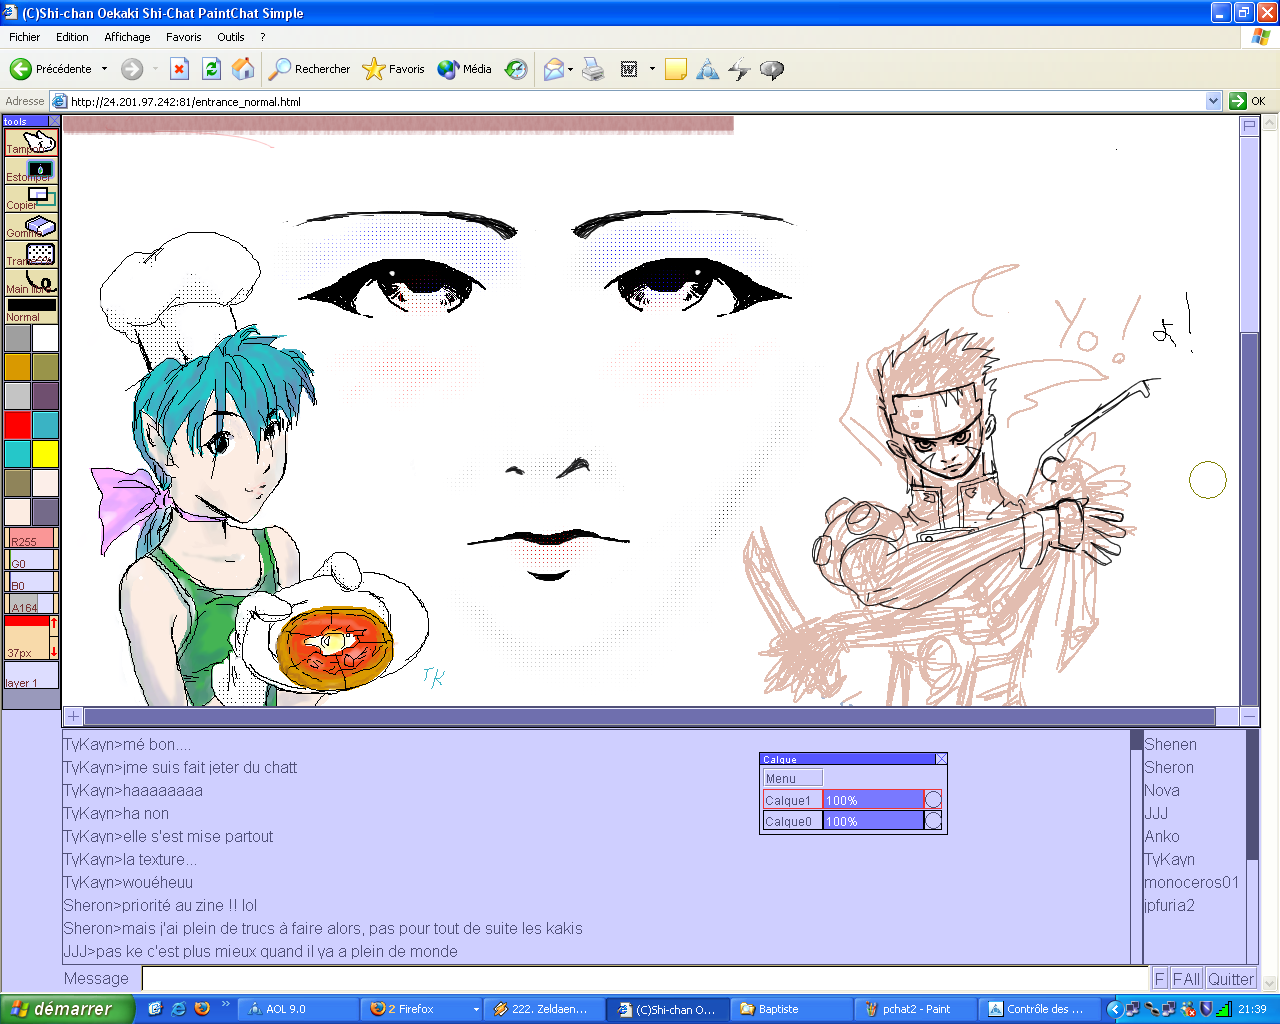Pick the orange color swatch

coord(17,367)
